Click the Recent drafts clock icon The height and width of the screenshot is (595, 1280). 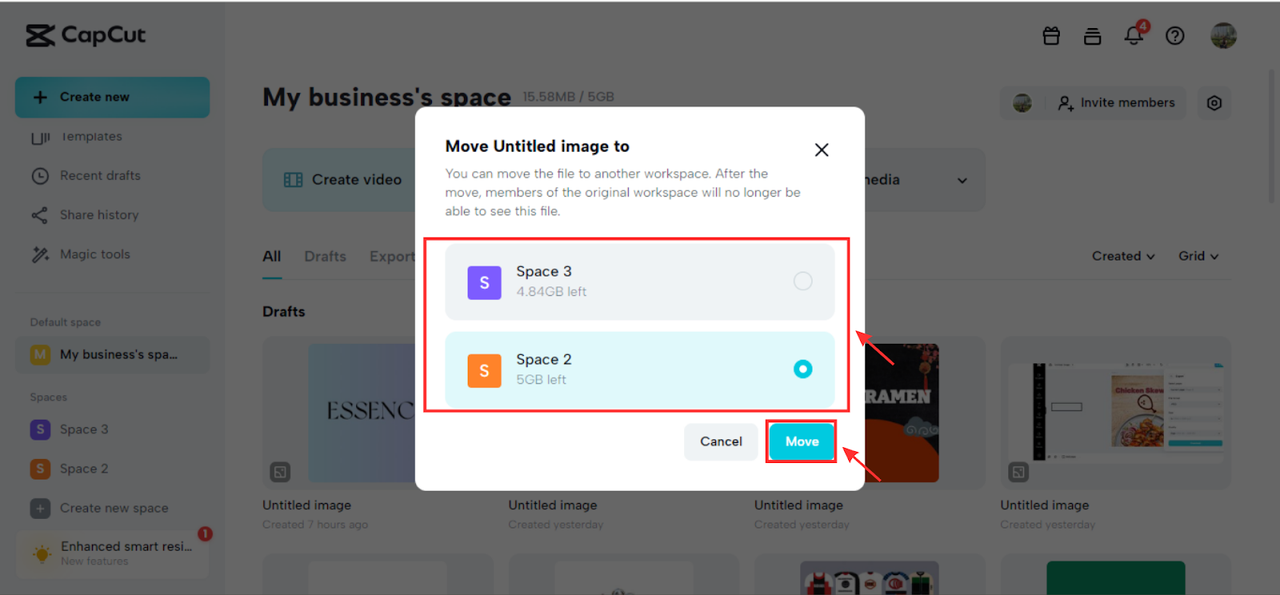point(40,176)
